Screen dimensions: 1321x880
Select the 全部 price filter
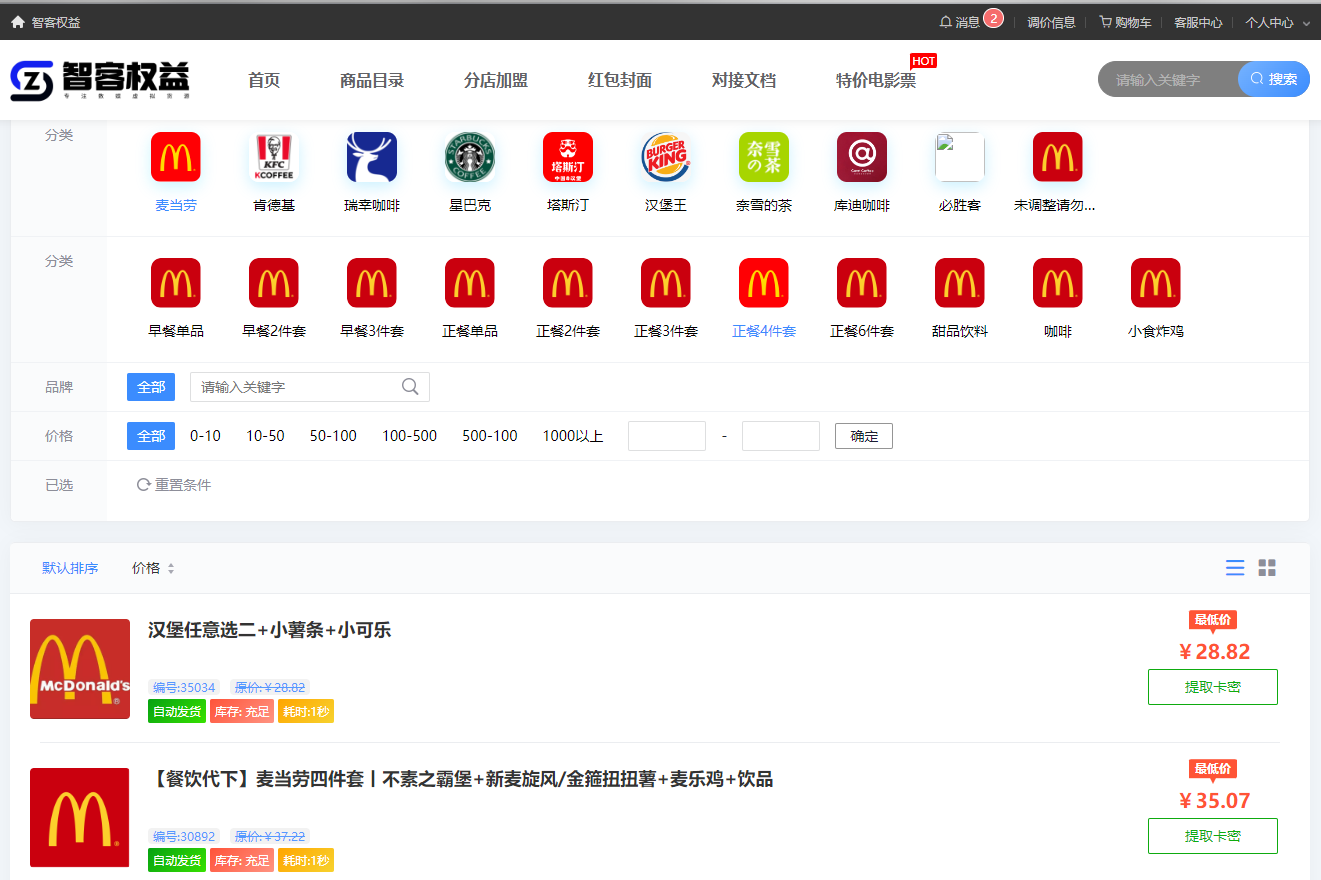tap(150, 436)
